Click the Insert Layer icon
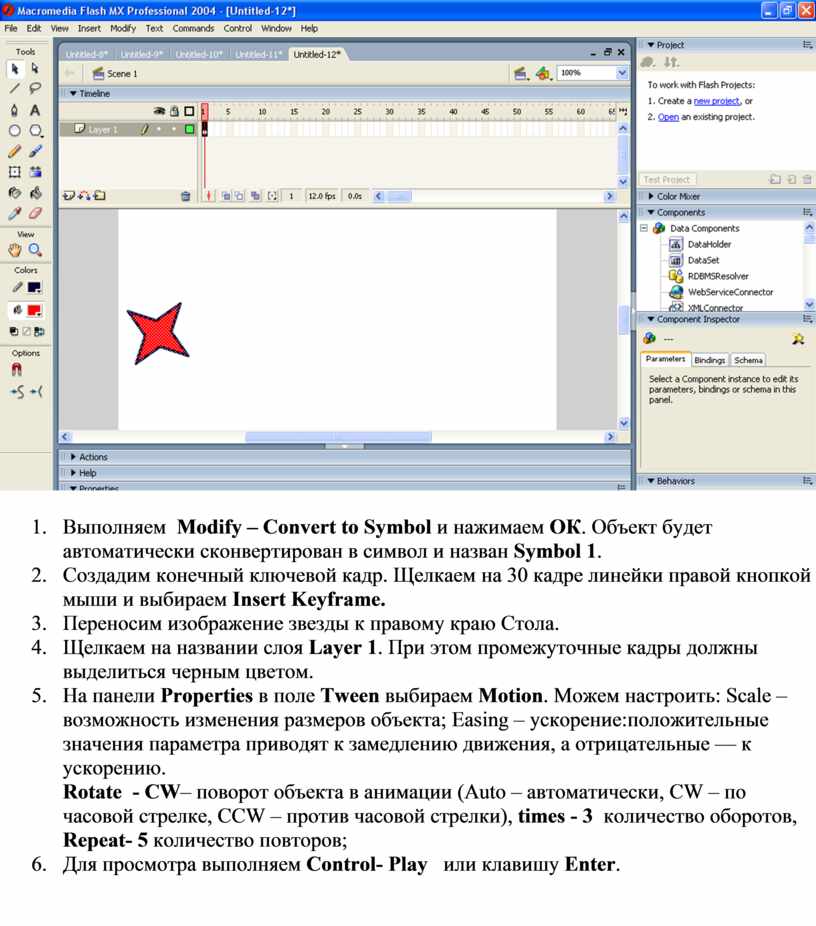Image resolution: width=816 pixels, height=926 pixels. [68, 195]
